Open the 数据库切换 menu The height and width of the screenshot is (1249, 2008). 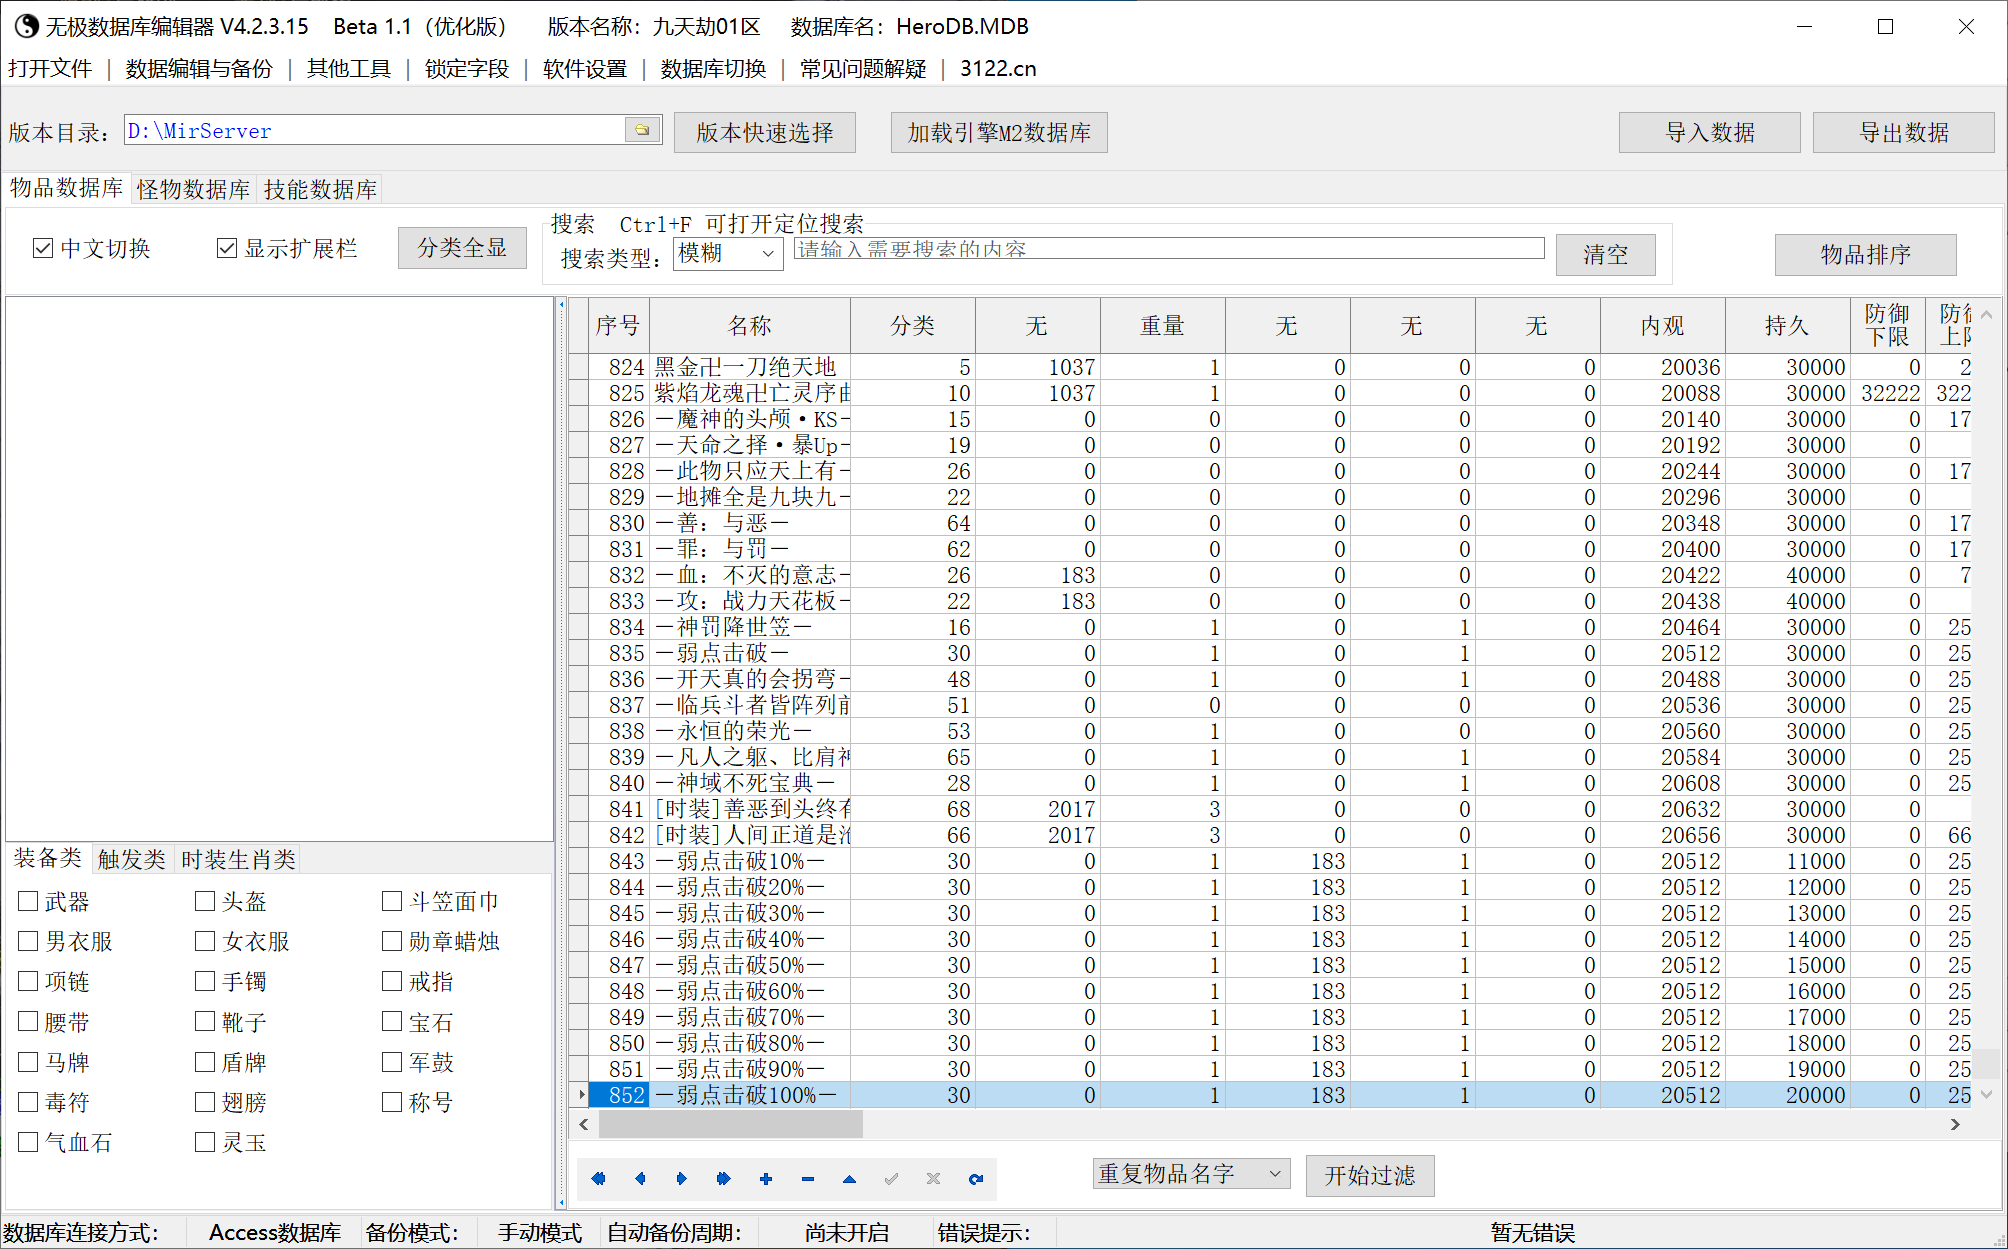tap(713, 68)
